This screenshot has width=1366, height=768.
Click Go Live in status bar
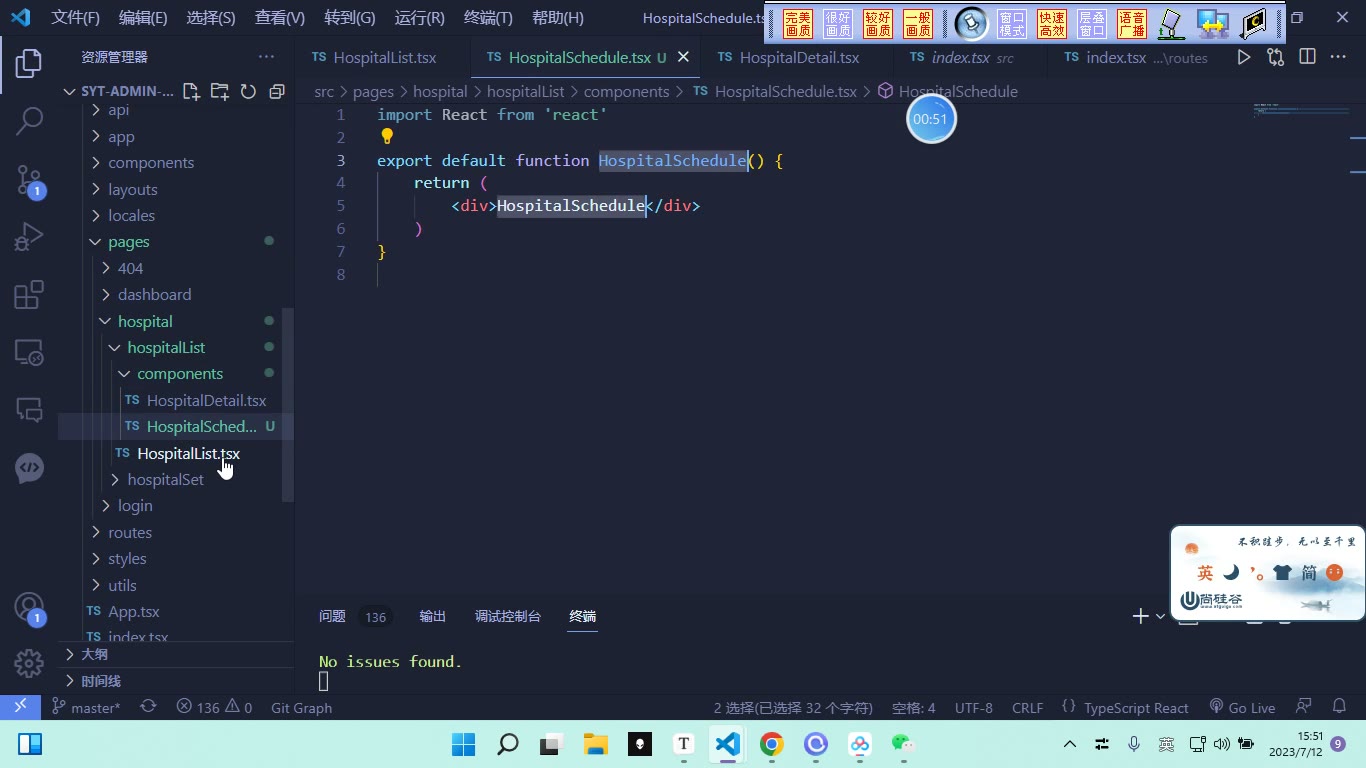click(1242, 707)
